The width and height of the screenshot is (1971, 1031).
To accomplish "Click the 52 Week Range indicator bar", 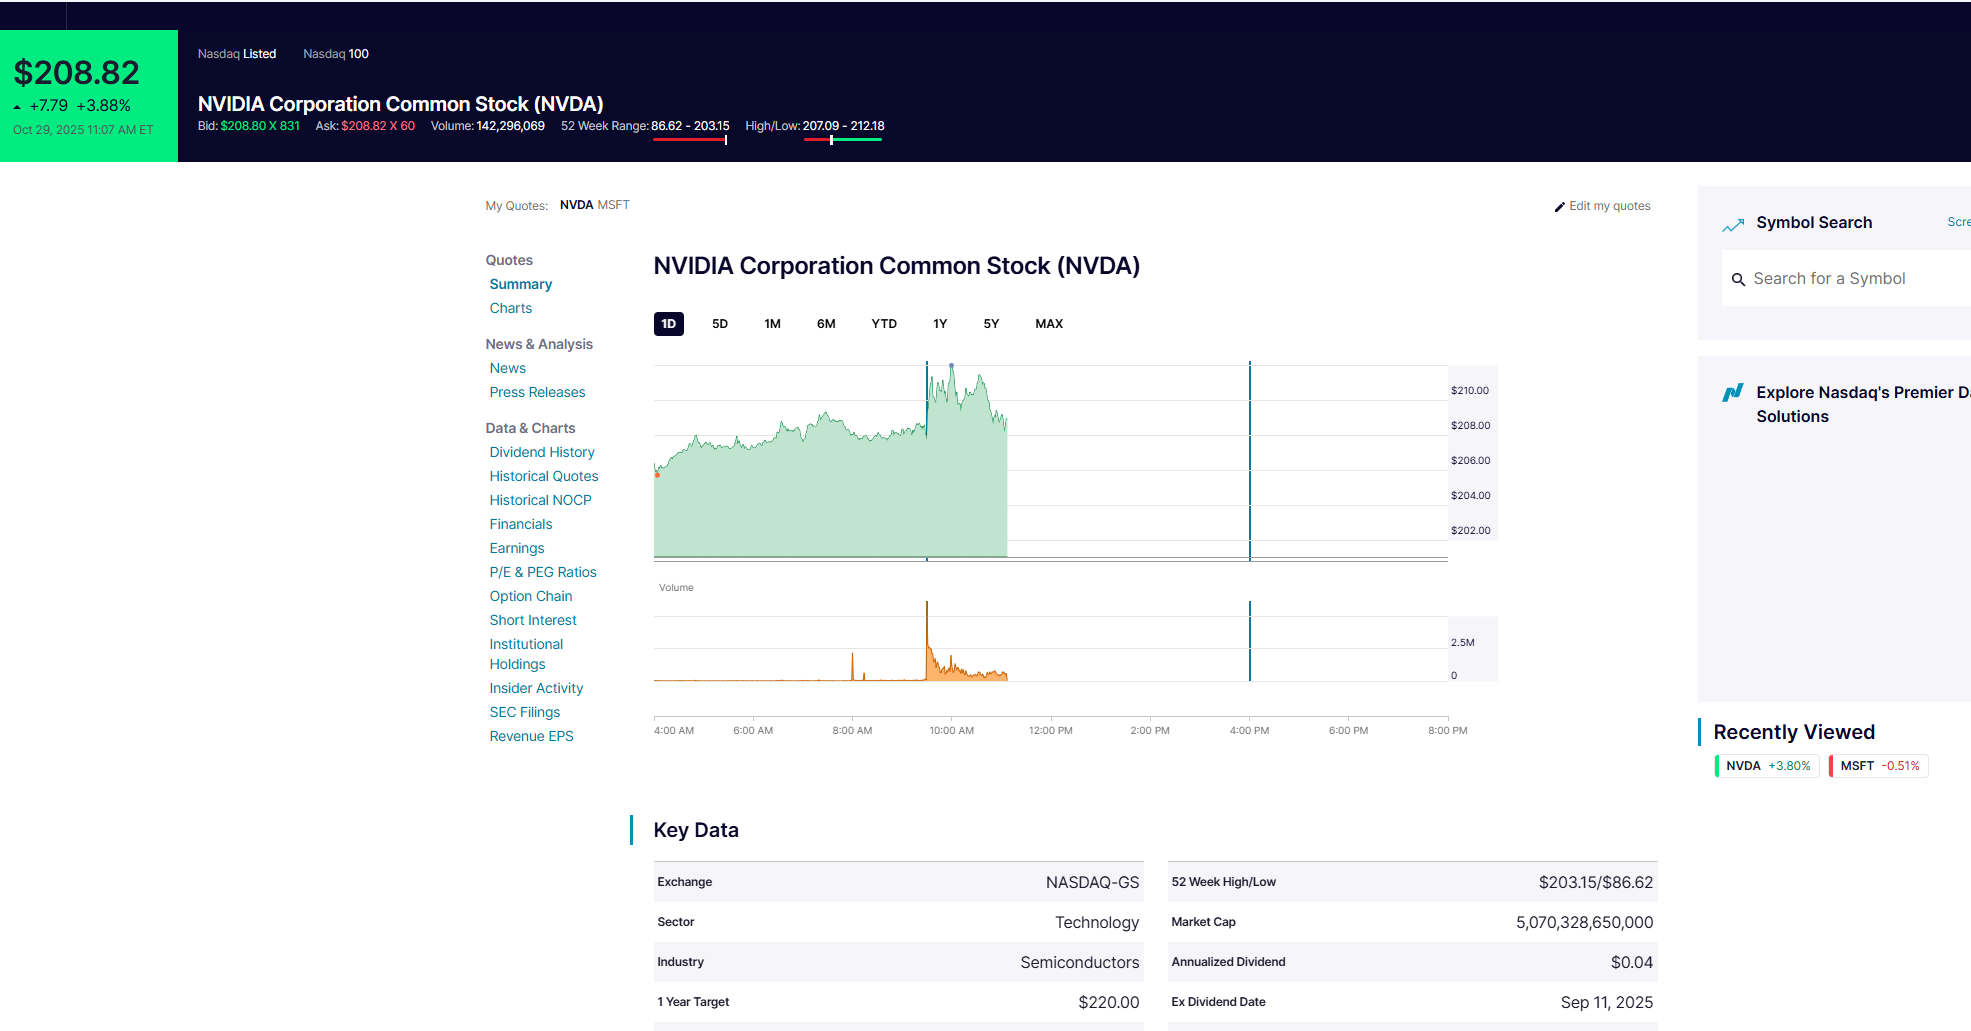I will click(690, 140).
